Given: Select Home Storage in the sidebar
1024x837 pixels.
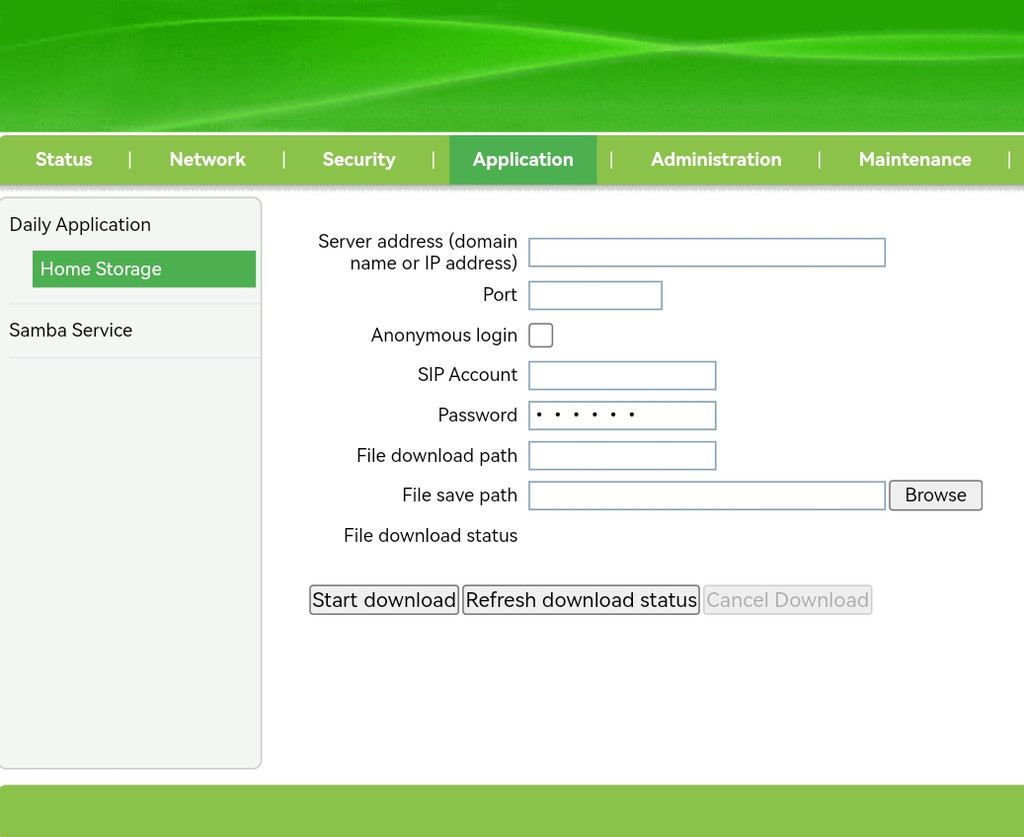Looking at the screenshot, I should 144,269.
